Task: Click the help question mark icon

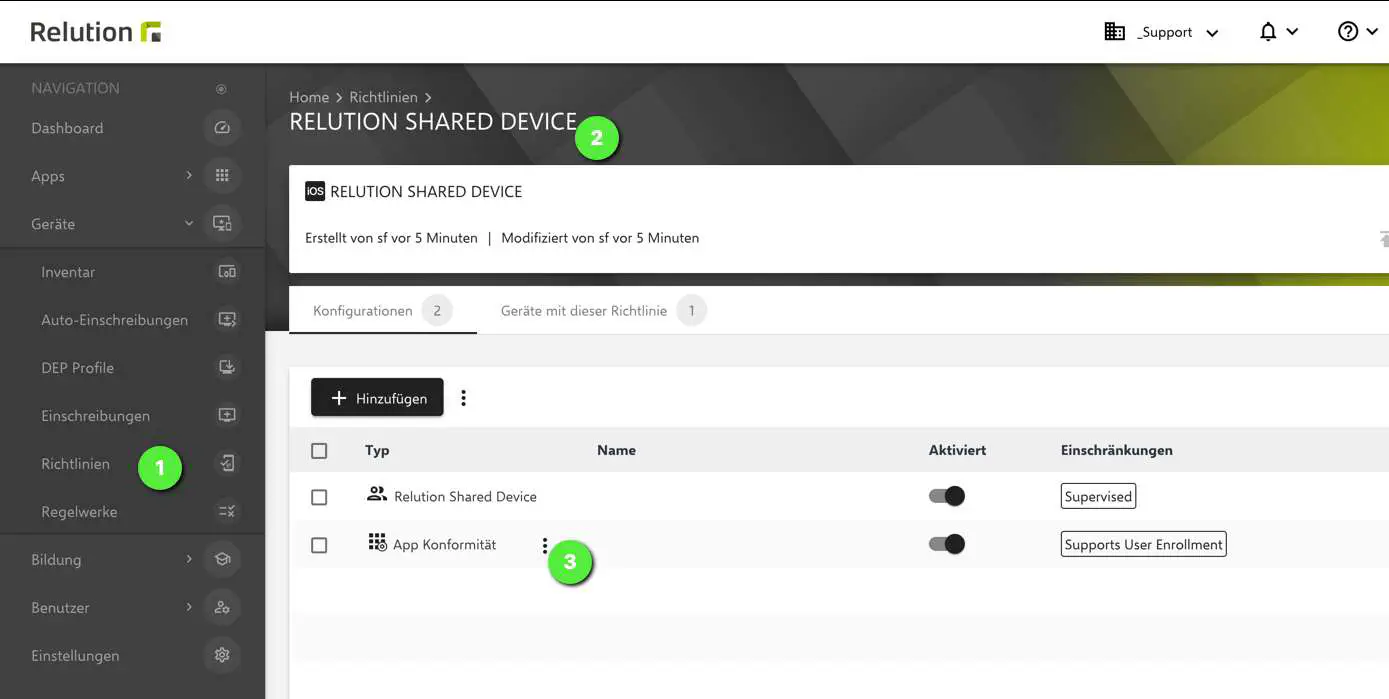Action: tap(1347, 31)
